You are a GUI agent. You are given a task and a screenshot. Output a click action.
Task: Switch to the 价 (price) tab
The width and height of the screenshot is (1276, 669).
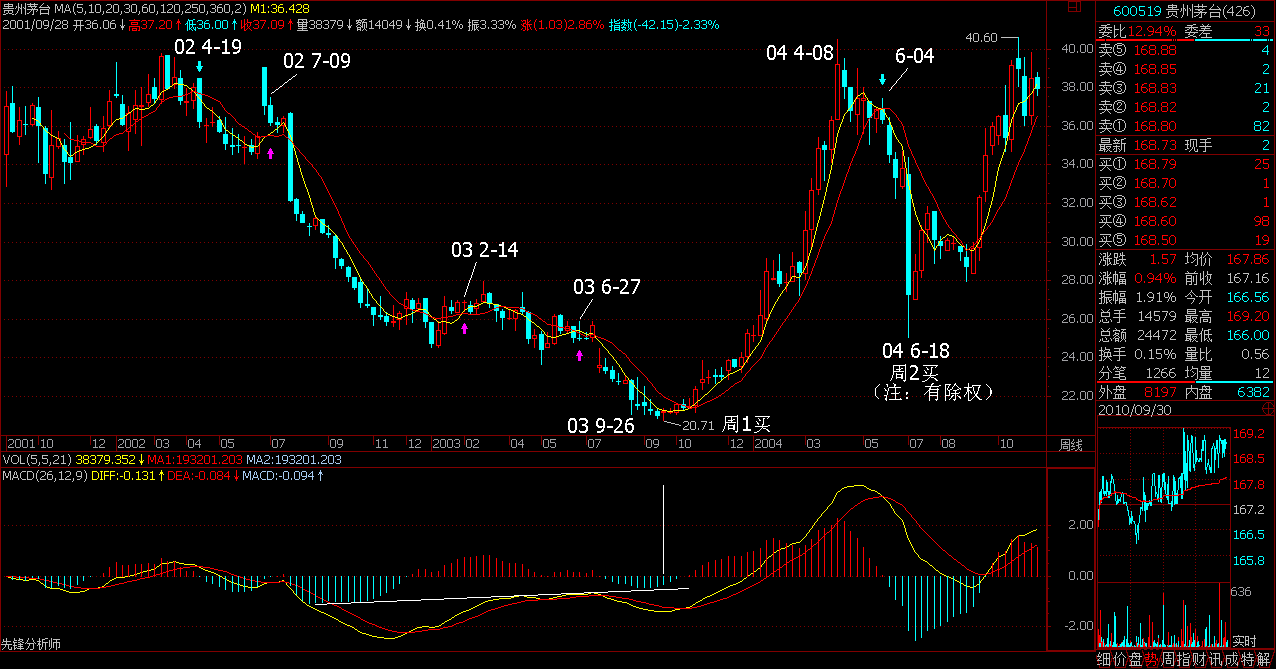(1120, 659)
